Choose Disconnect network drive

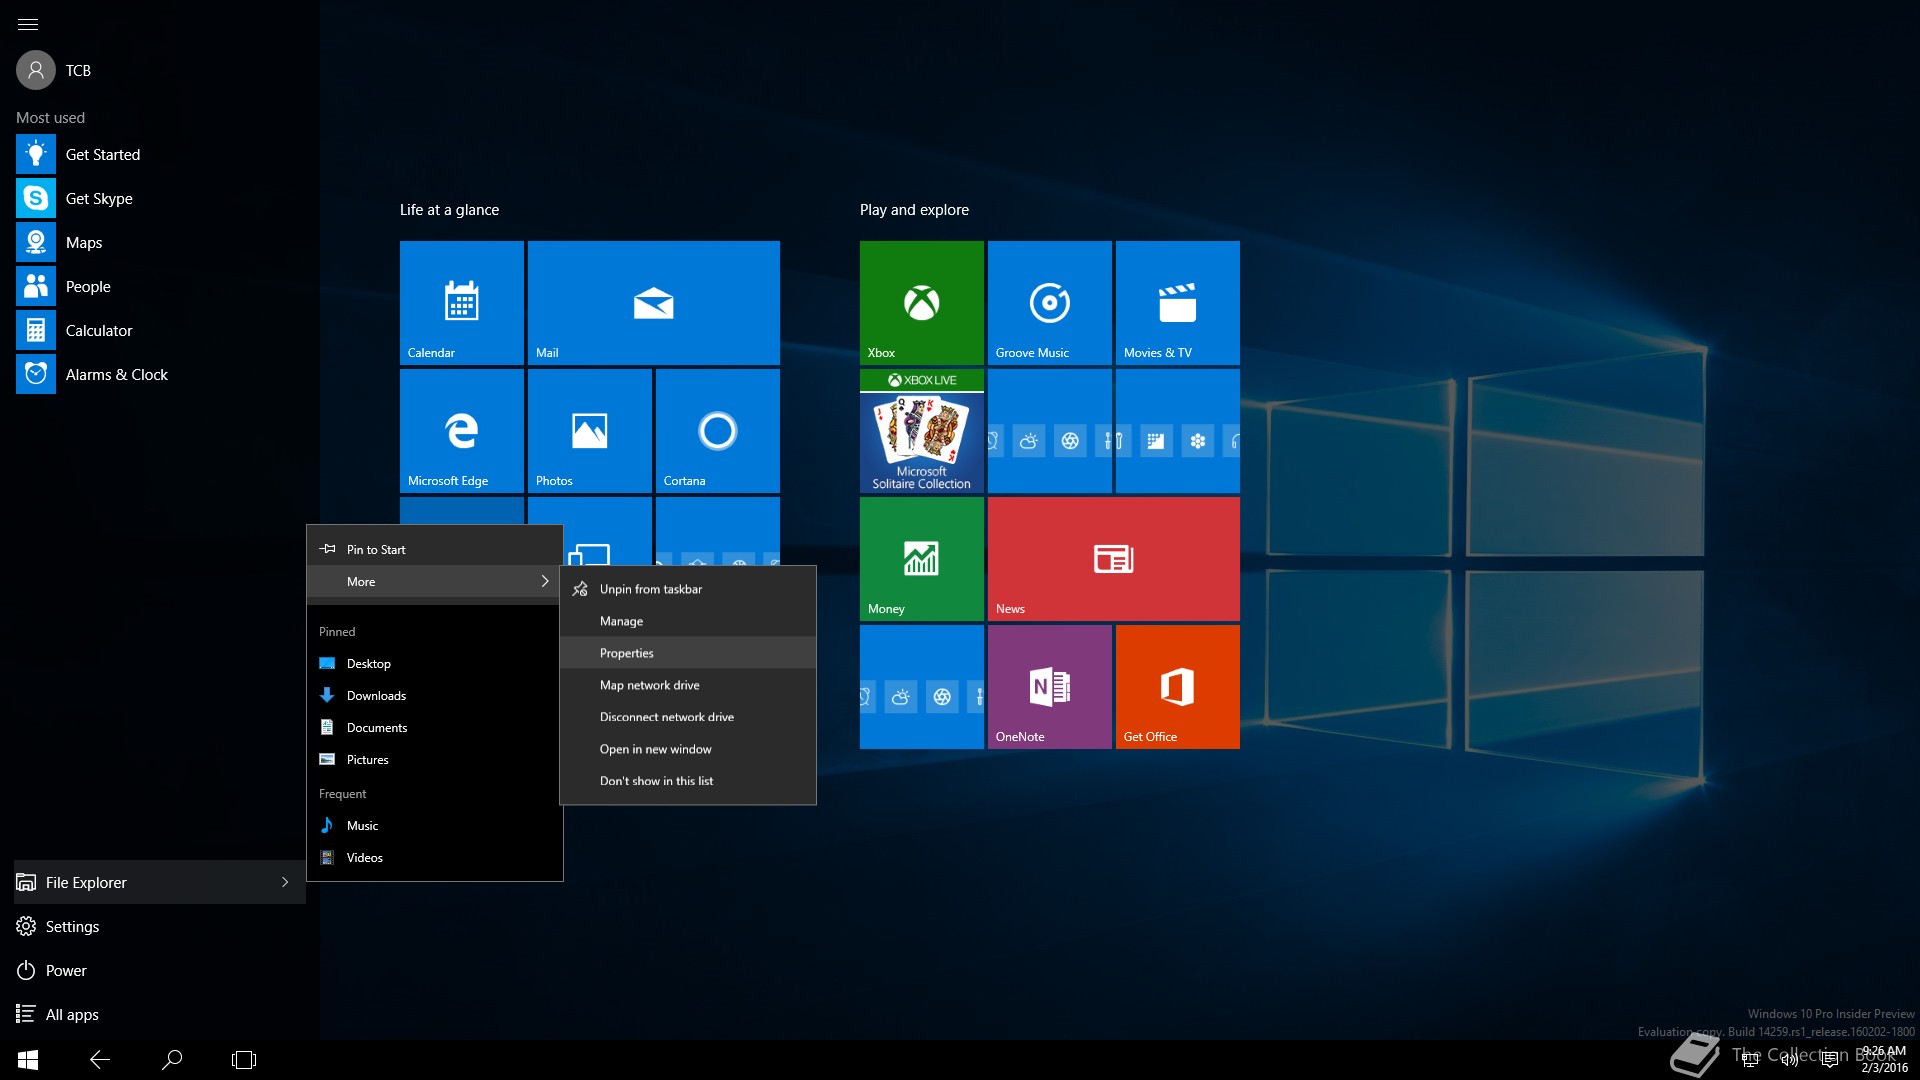pos(688,717)
